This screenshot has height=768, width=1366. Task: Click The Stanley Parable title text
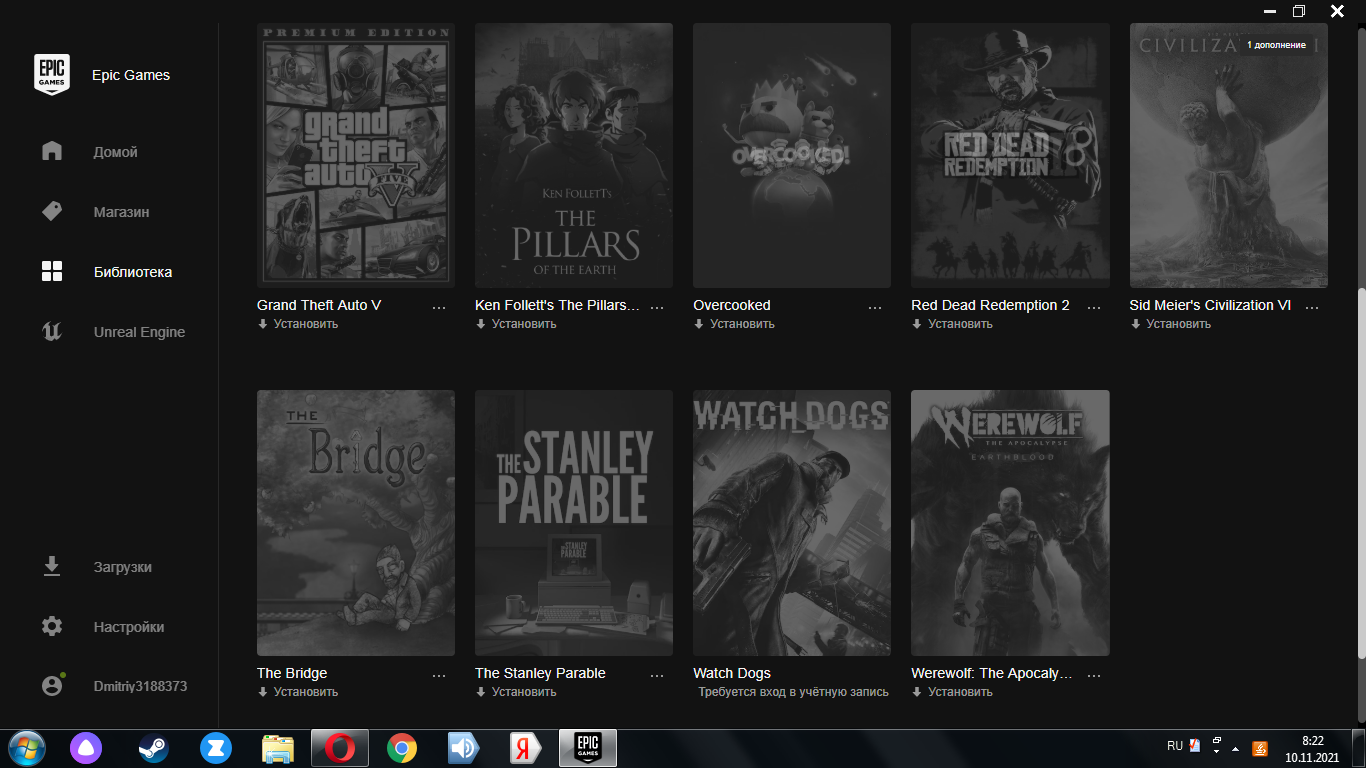pos(540,673)
